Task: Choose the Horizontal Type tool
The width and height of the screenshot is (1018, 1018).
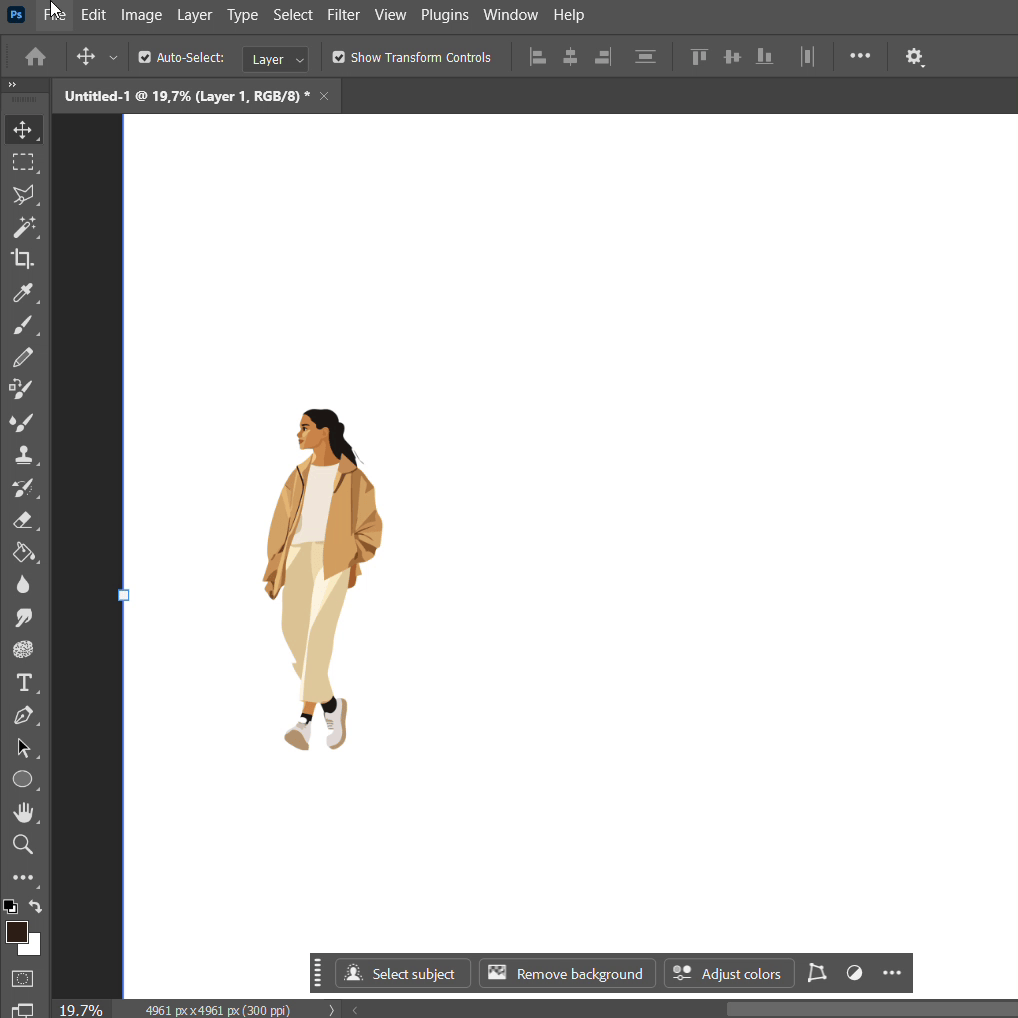Action: point(22,683)
